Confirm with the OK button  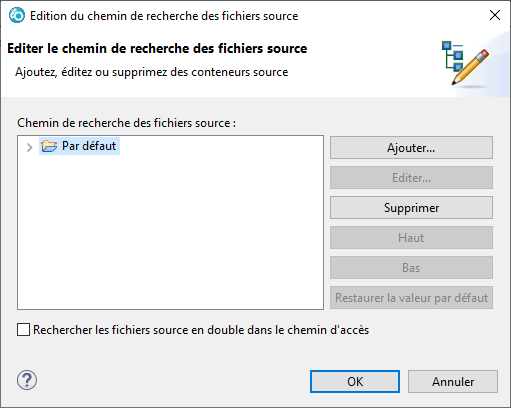[355, 382]
